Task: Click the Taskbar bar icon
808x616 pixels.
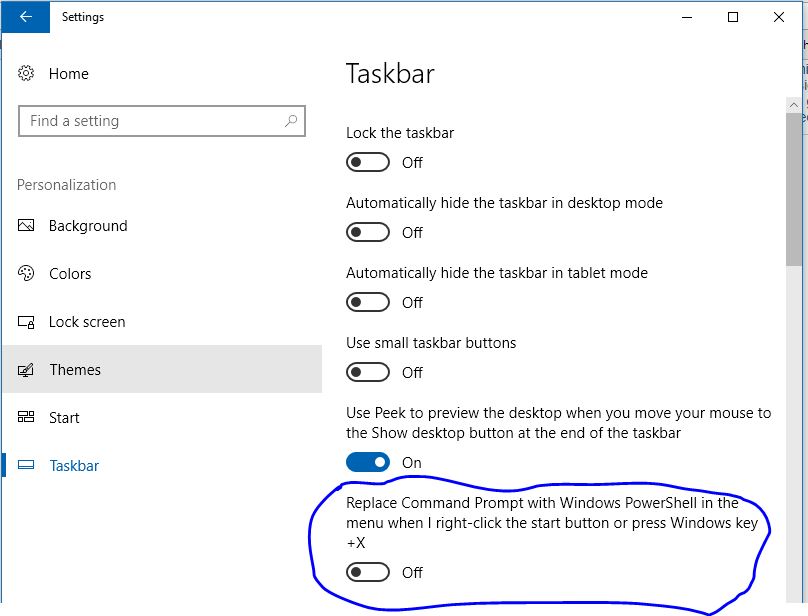Action: pyautogui.click(x=26, y=465)
